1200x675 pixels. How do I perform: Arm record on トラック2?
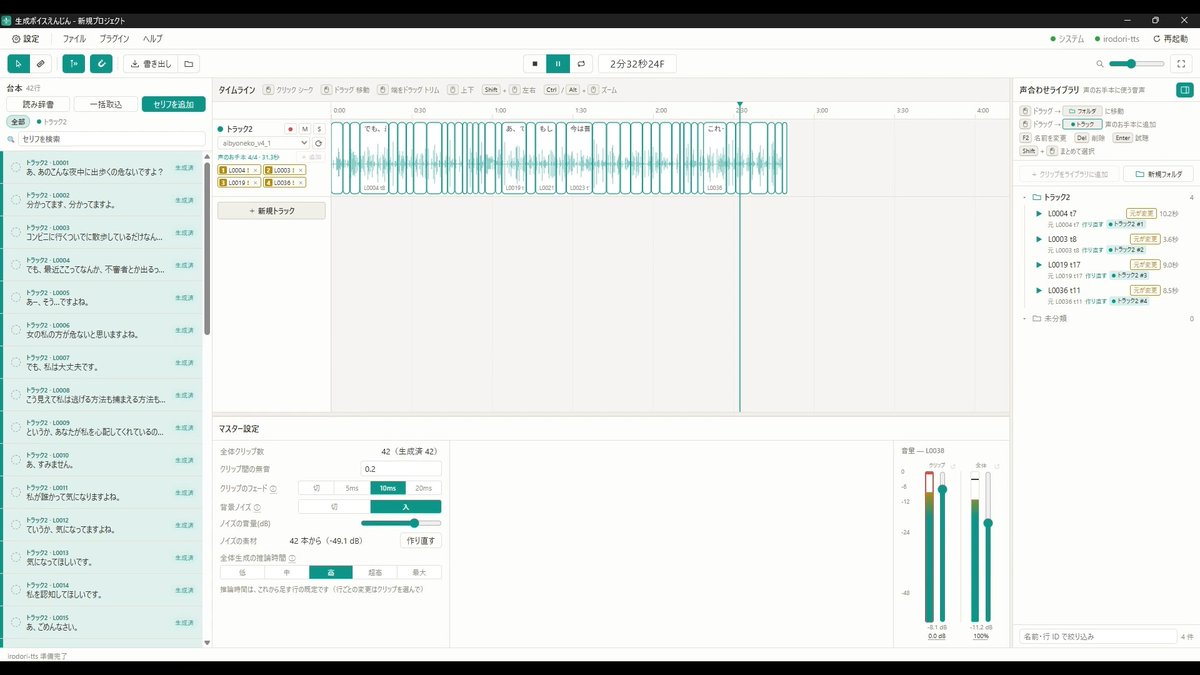tap(290, 129)
